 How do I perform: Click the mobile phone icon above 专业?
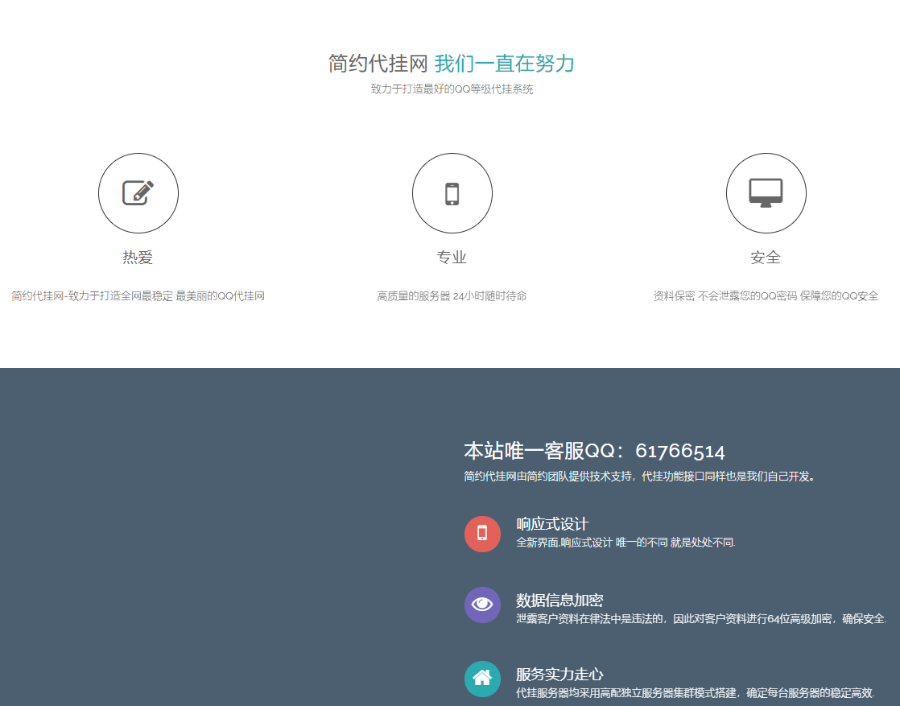coord(452,193)
